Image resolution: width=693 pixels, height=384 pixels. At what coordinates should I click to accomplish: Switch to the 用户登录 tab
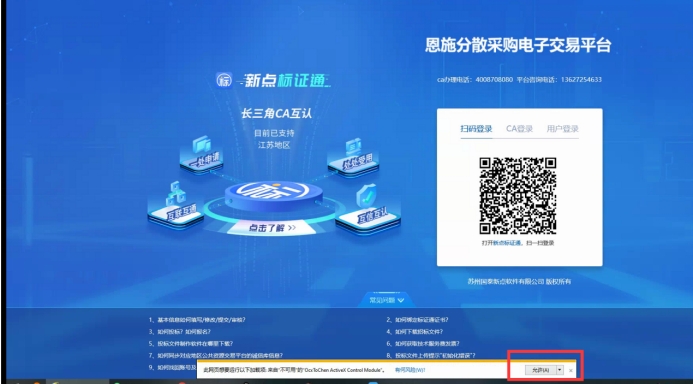tap(562, 129)
